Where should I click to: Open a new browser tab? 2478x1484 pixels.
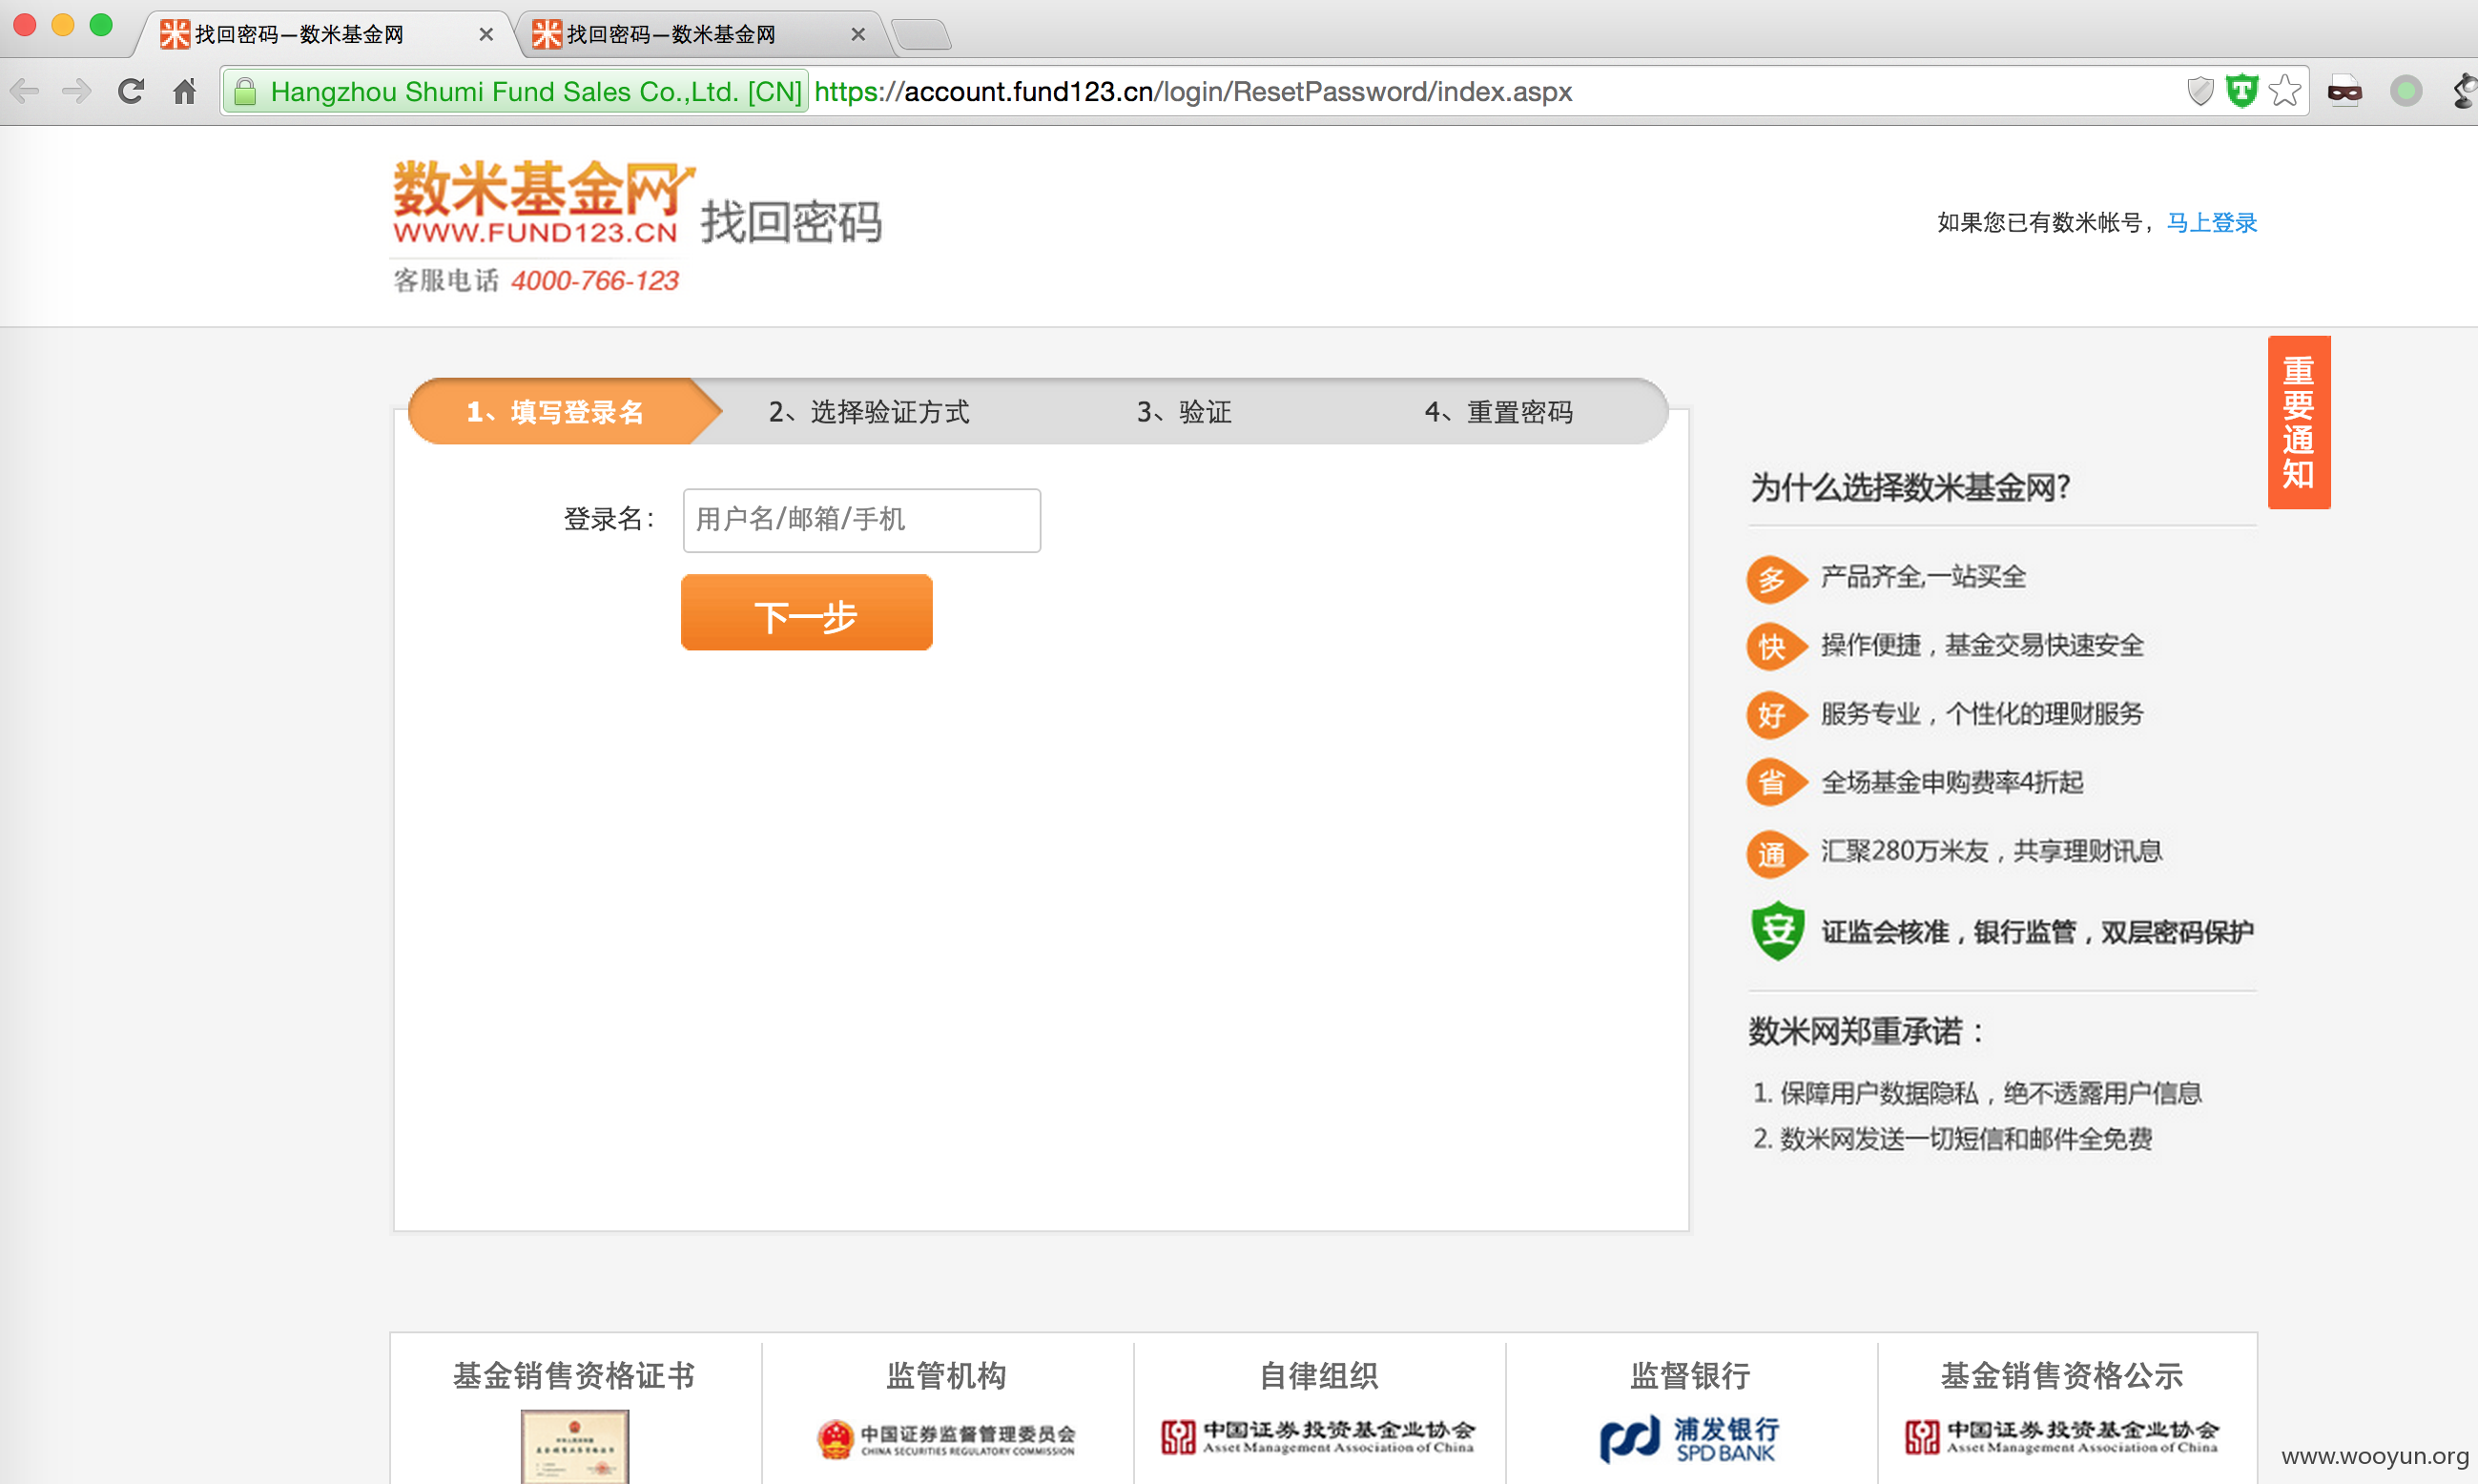pos(921,35)
